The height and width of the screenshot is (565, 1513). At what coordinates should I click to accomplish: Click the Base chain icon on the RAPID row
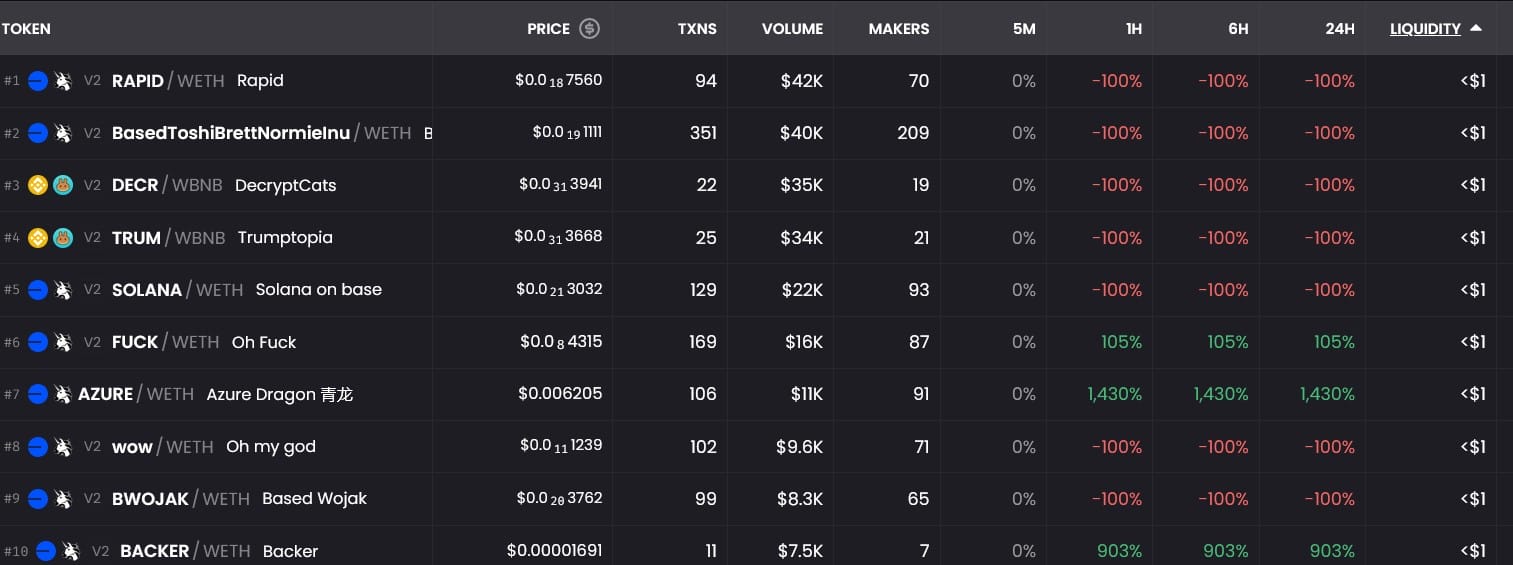coord(38,81)
